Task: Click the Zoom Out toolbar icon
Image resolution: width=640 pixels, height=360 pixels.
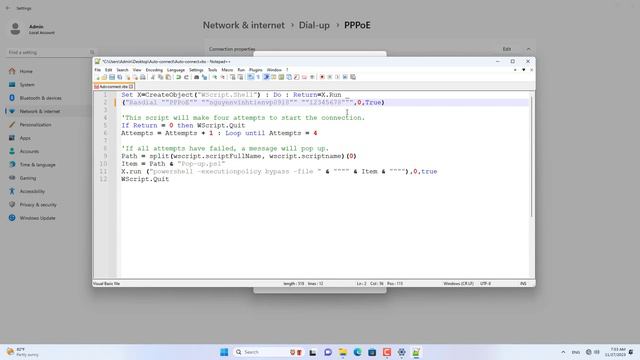Action: (x=223, y=77)
